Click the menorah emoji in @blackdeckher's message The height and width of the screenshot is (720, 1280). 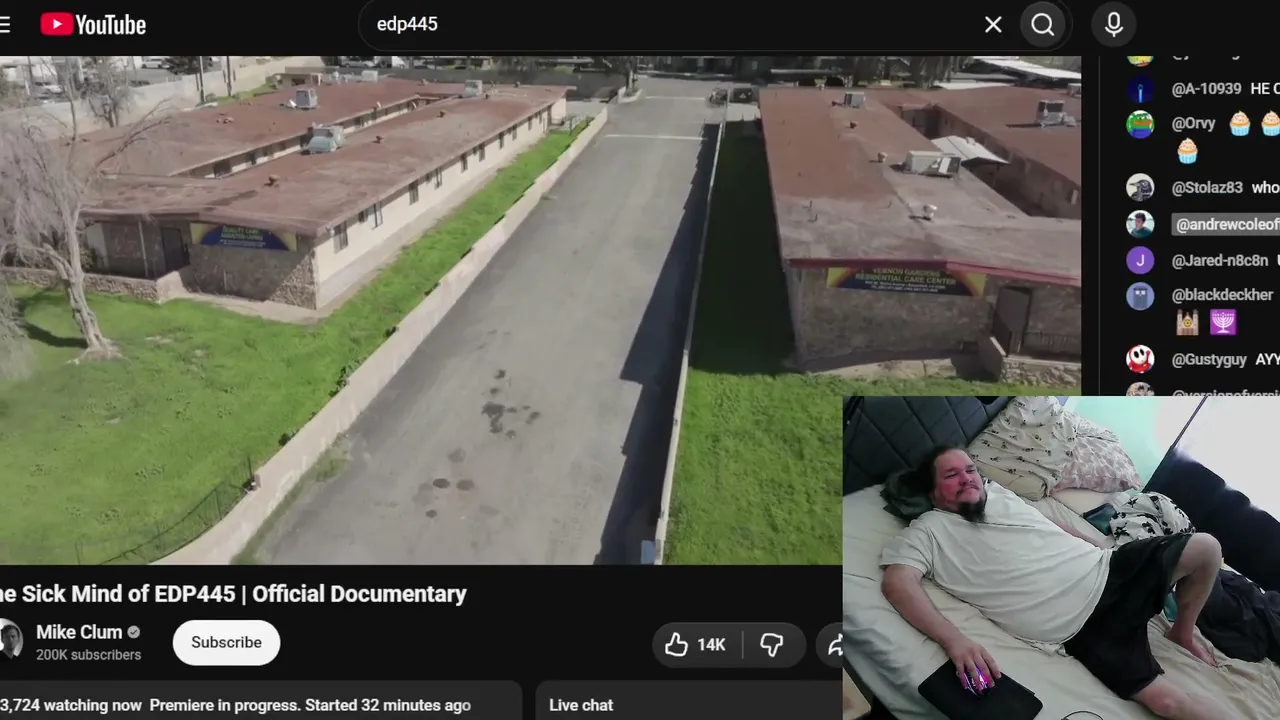coord(1223,322)
